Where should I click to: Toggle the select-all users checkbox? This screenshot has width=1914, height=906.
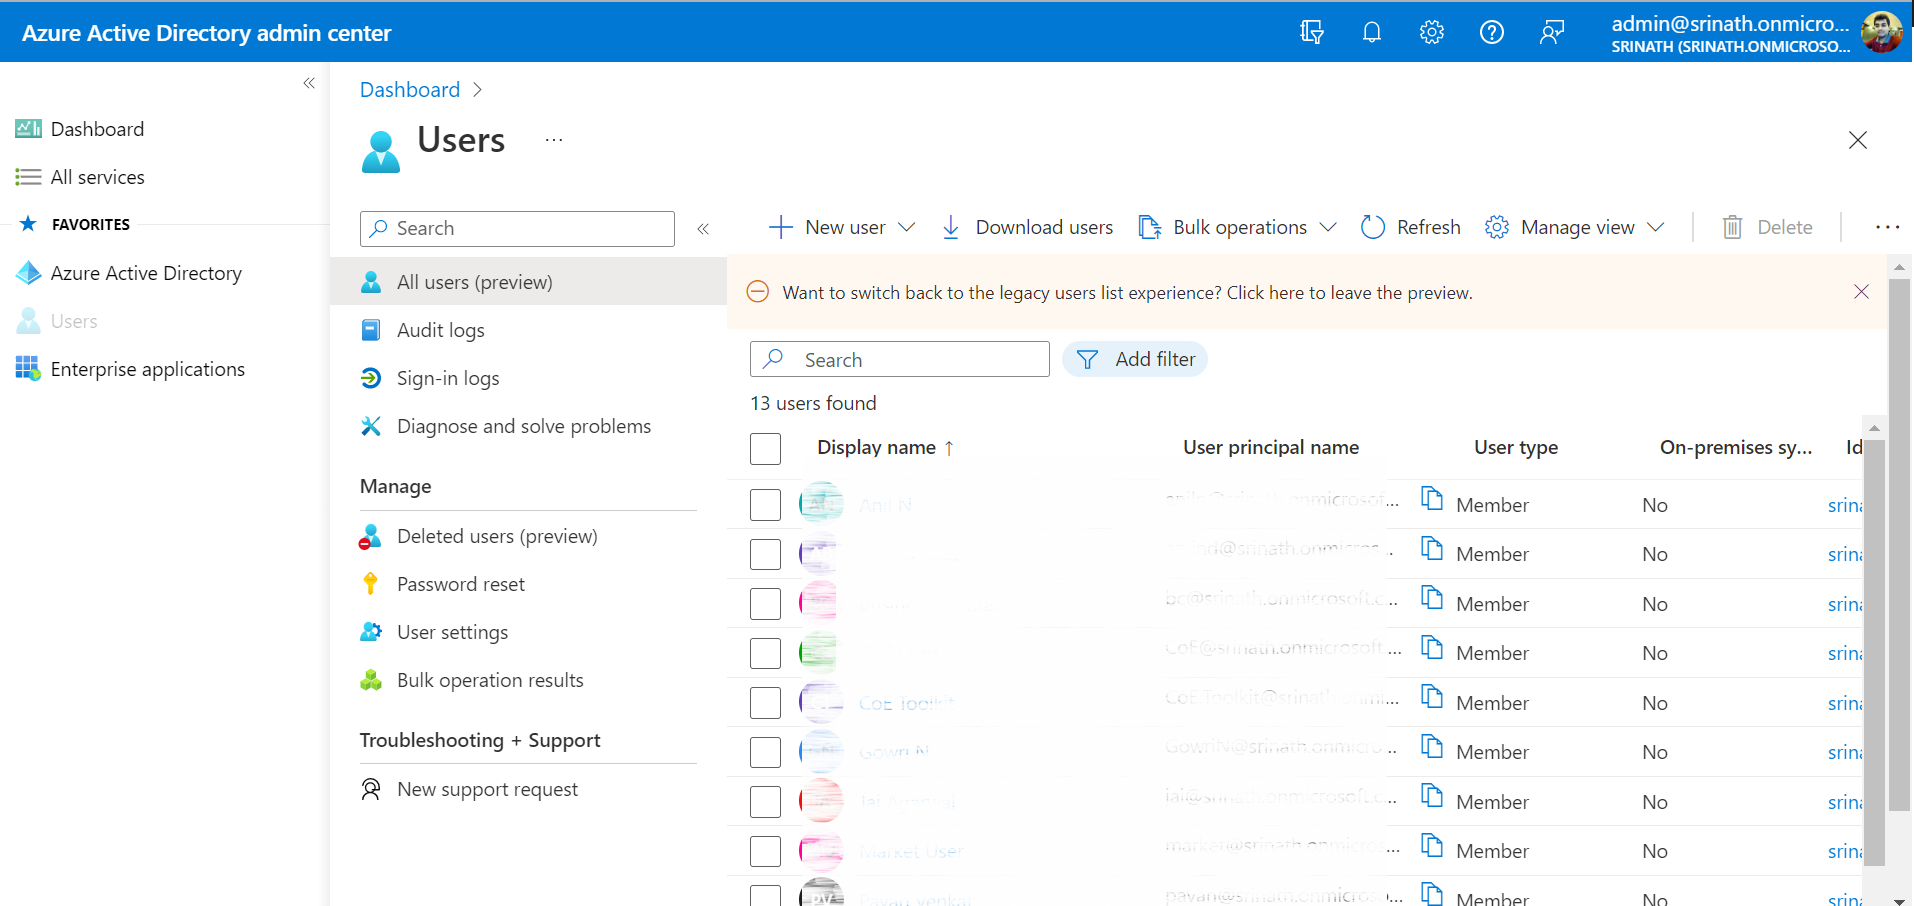(x=765, y=449)
